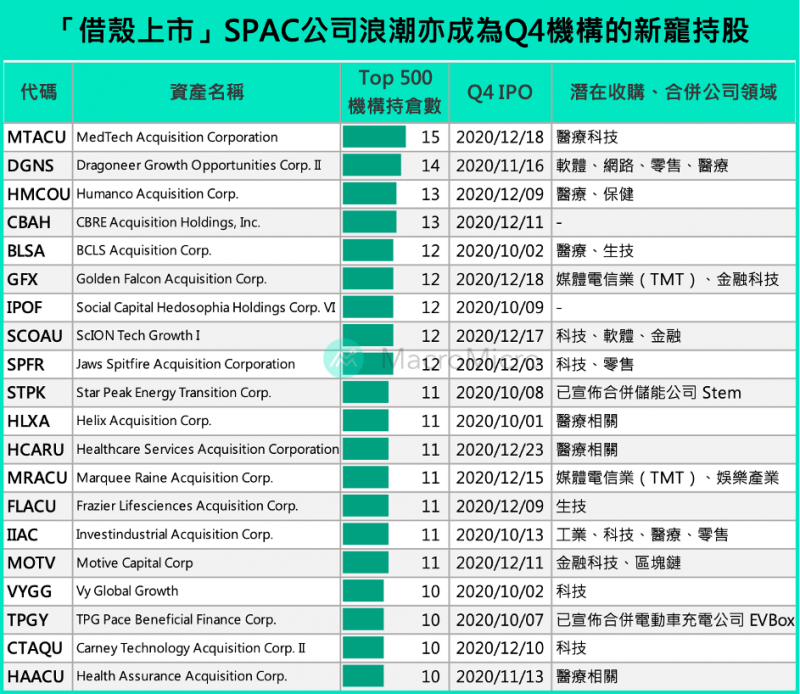The height and width of the screenshot is (694, 800).
Task: Click the 潛在收購、合併公司領域 header
Action: click(673, 92)
